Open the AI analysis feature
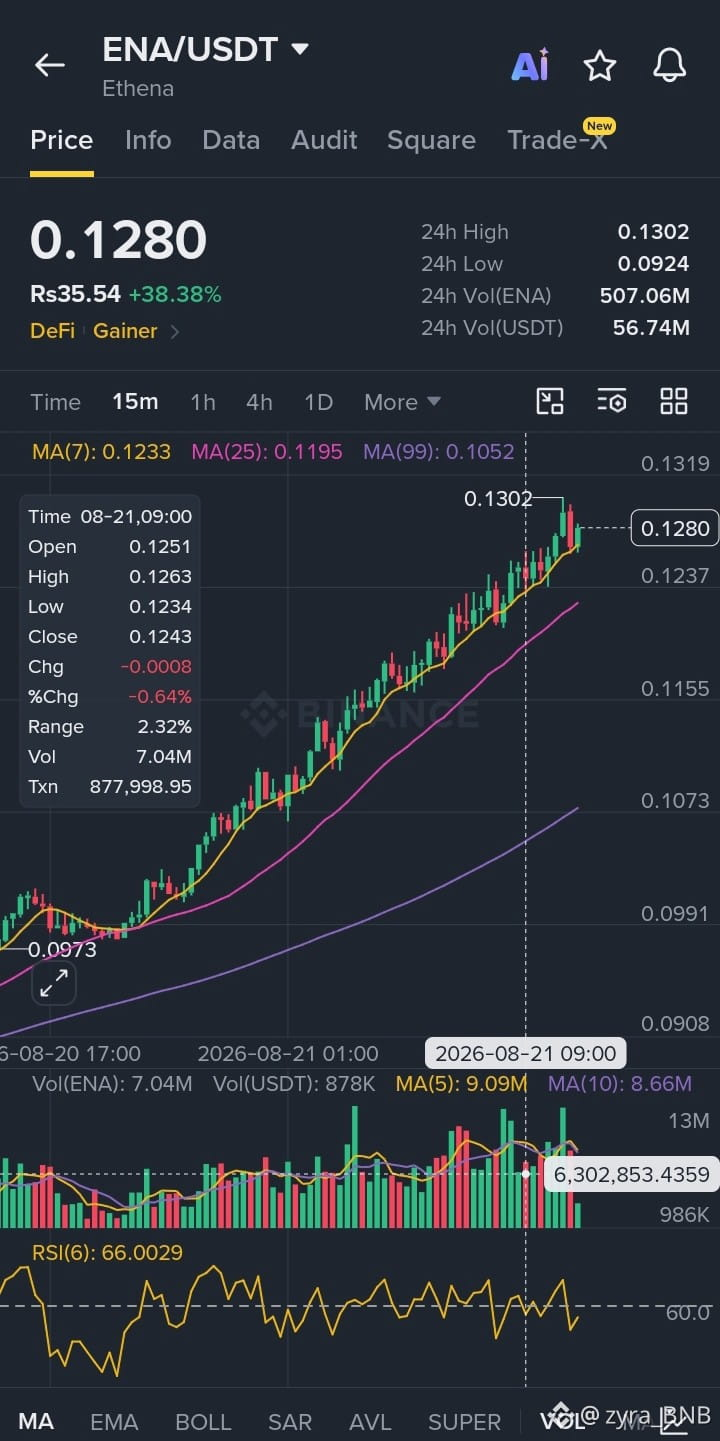 (x=530, y=65)
